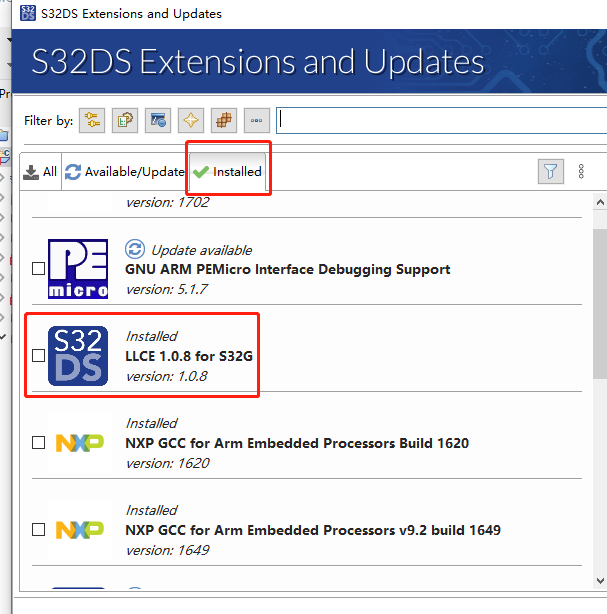Click the funnel filter button

551,172
